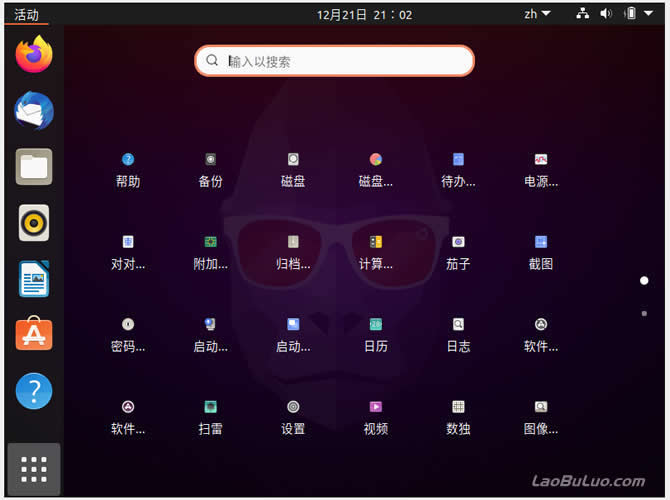Focus the 输入以搜索 search field
Screen dimensions: 670x500
[335, 61]
